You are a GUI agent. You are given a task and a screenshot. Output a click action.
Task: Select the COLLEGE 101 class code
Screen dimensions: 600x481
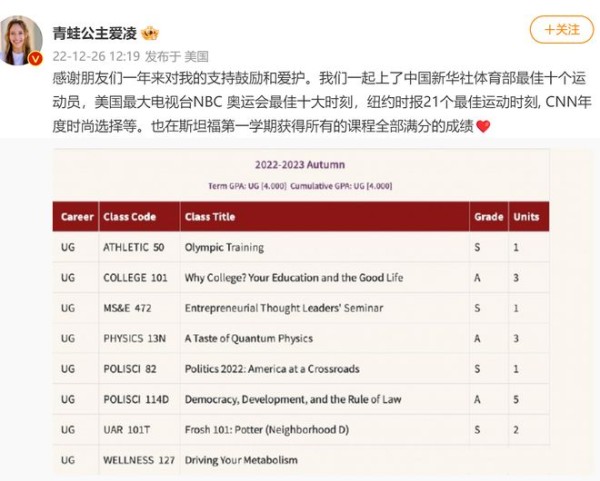tap(135, 278)
